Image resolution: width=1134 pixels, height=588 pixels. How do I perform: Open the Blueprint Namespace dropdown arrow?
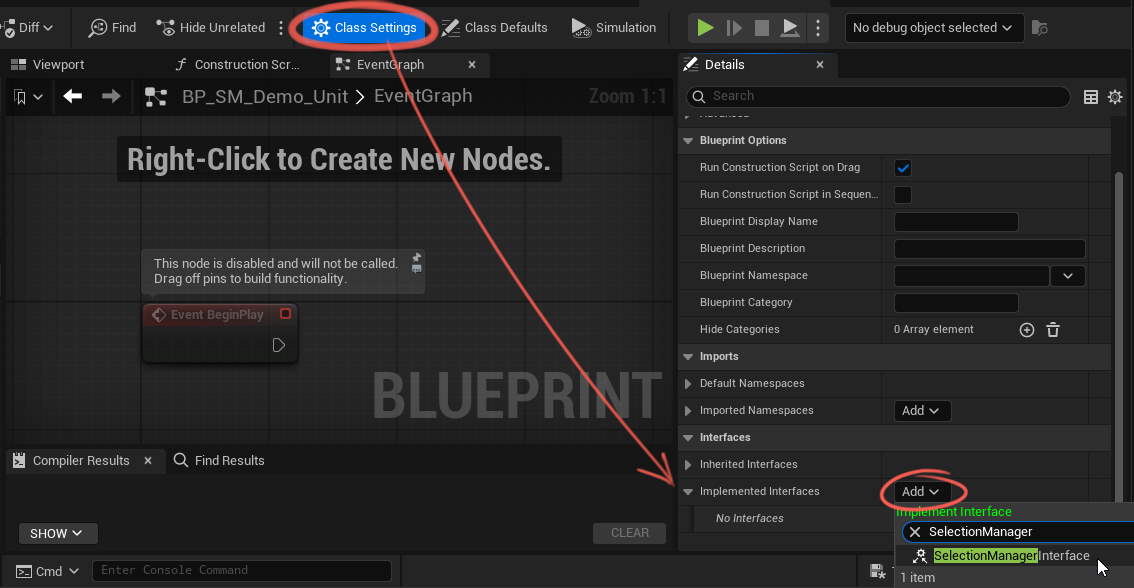pos(1067,276)
